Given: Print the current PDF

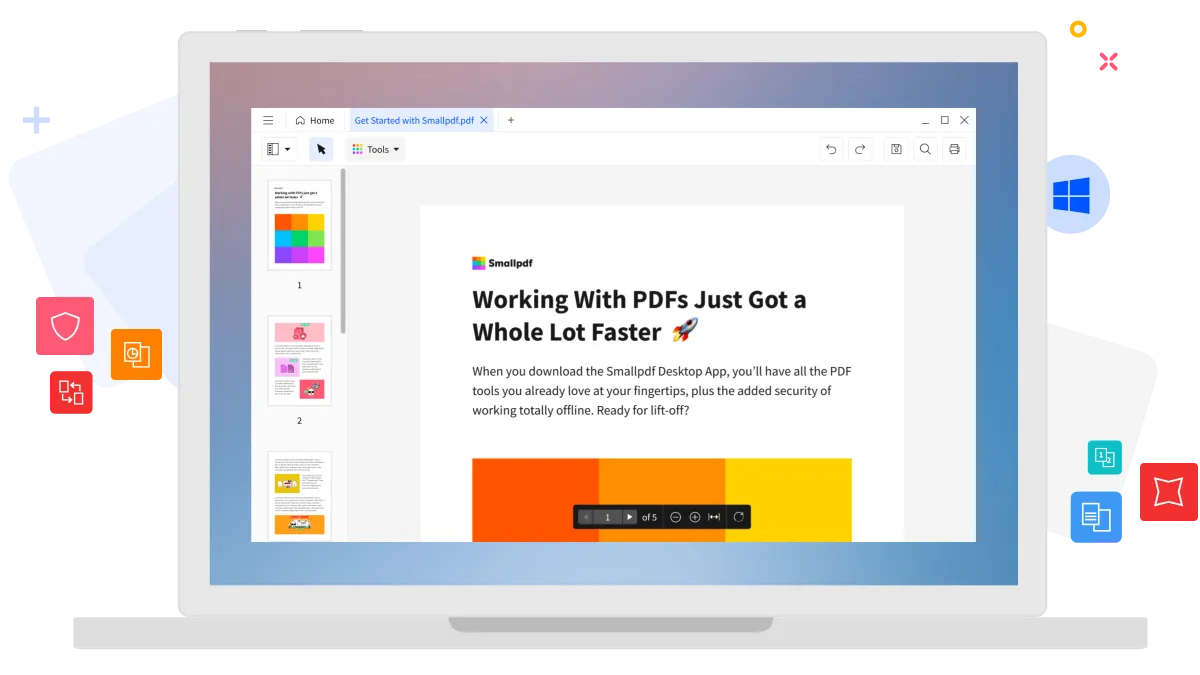Looking at the screenshot, I should point(954,148).
